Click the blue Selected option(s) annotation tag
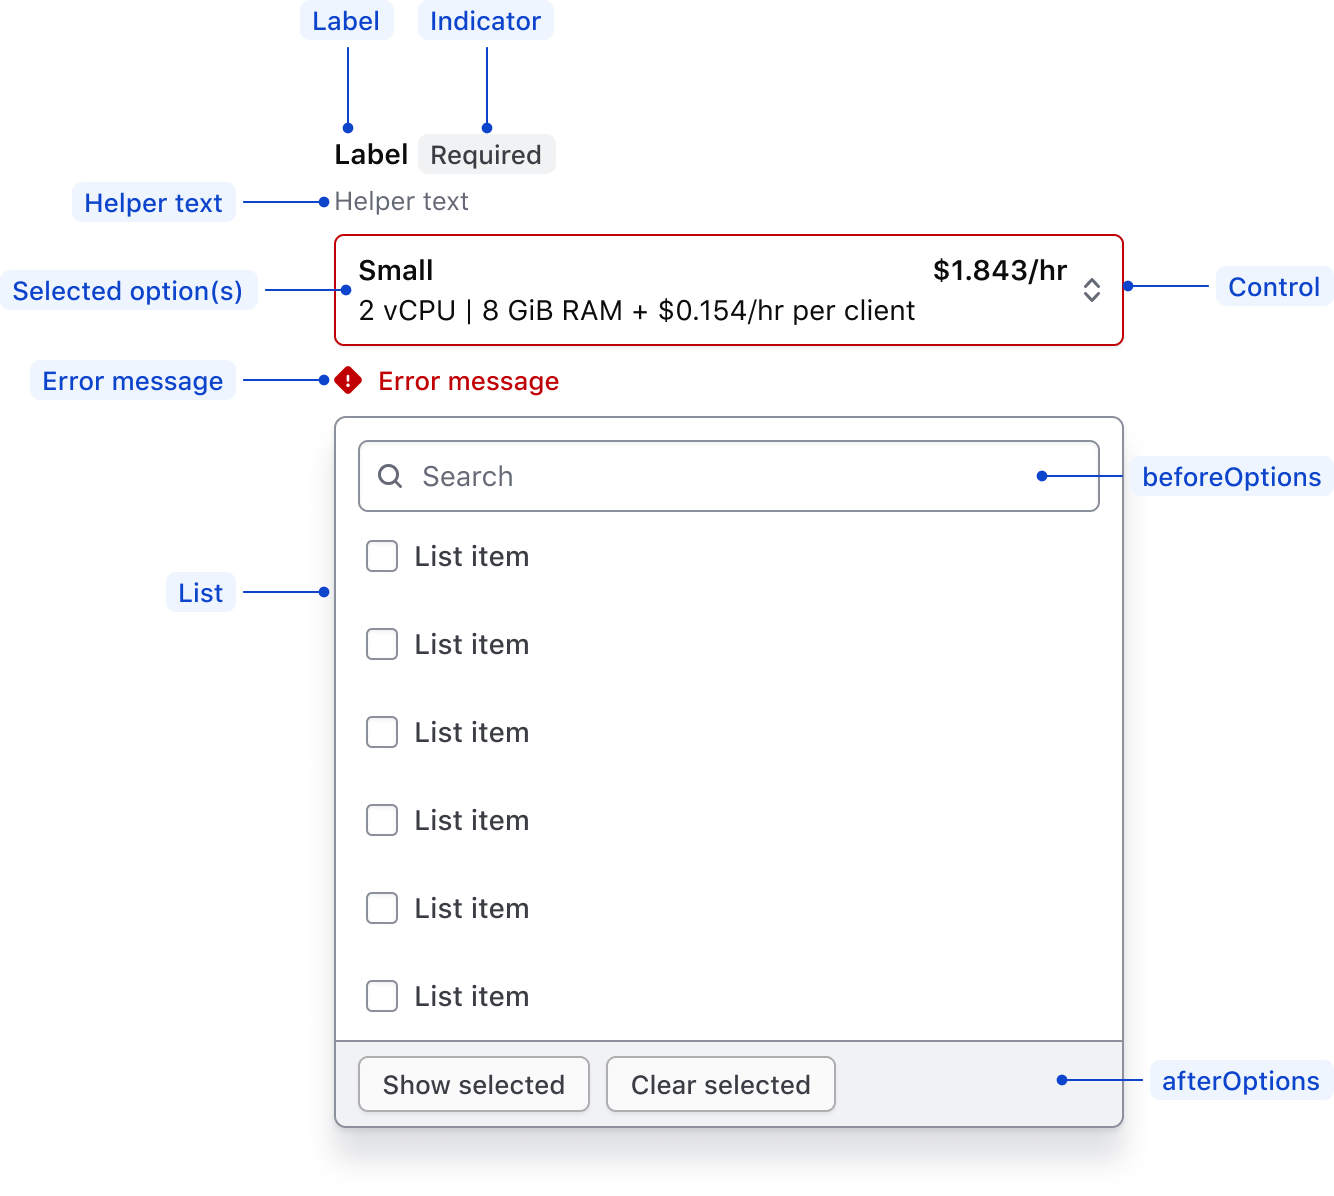Screen dimensions: 1334x1196 (x=128, y=291)
